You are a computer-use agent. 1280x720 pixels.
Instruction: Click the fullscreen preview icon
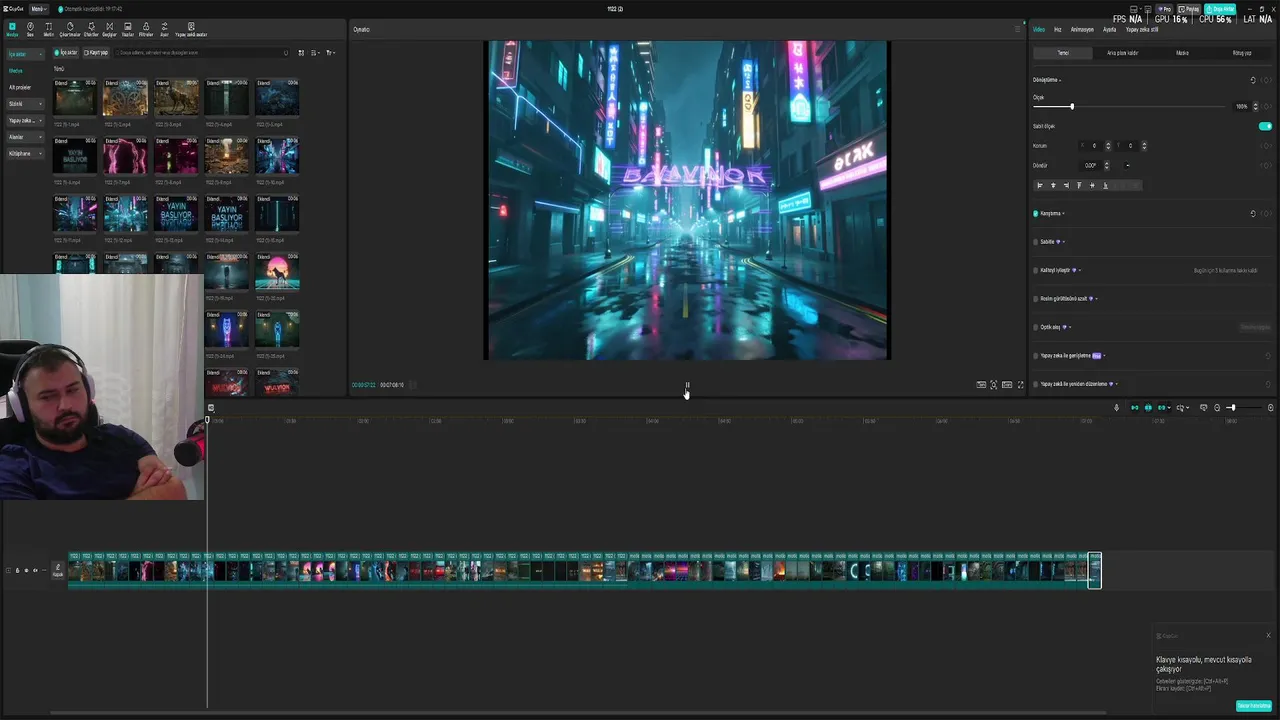[x=1020, y=385]
